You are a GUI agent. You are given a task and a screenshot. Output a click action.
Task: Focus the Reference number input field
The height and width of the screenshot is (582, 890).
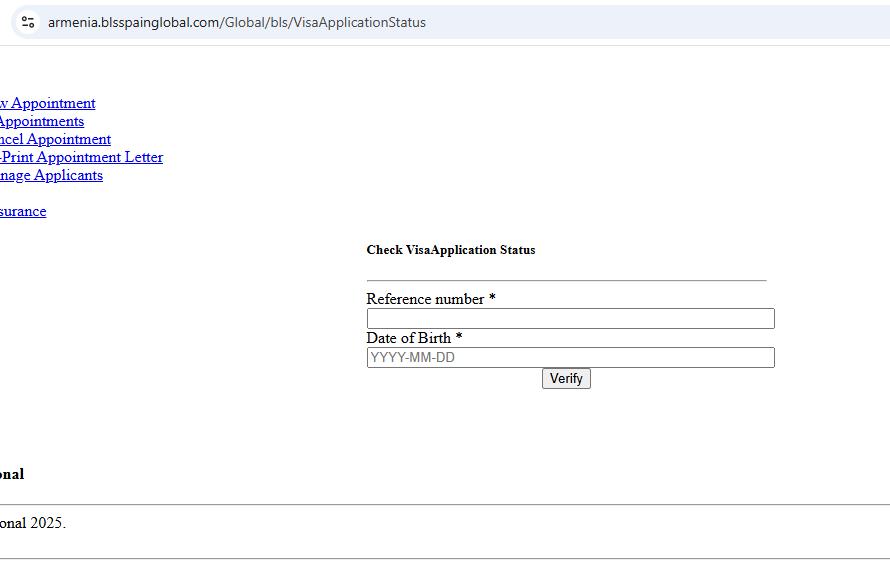point(570,318)
